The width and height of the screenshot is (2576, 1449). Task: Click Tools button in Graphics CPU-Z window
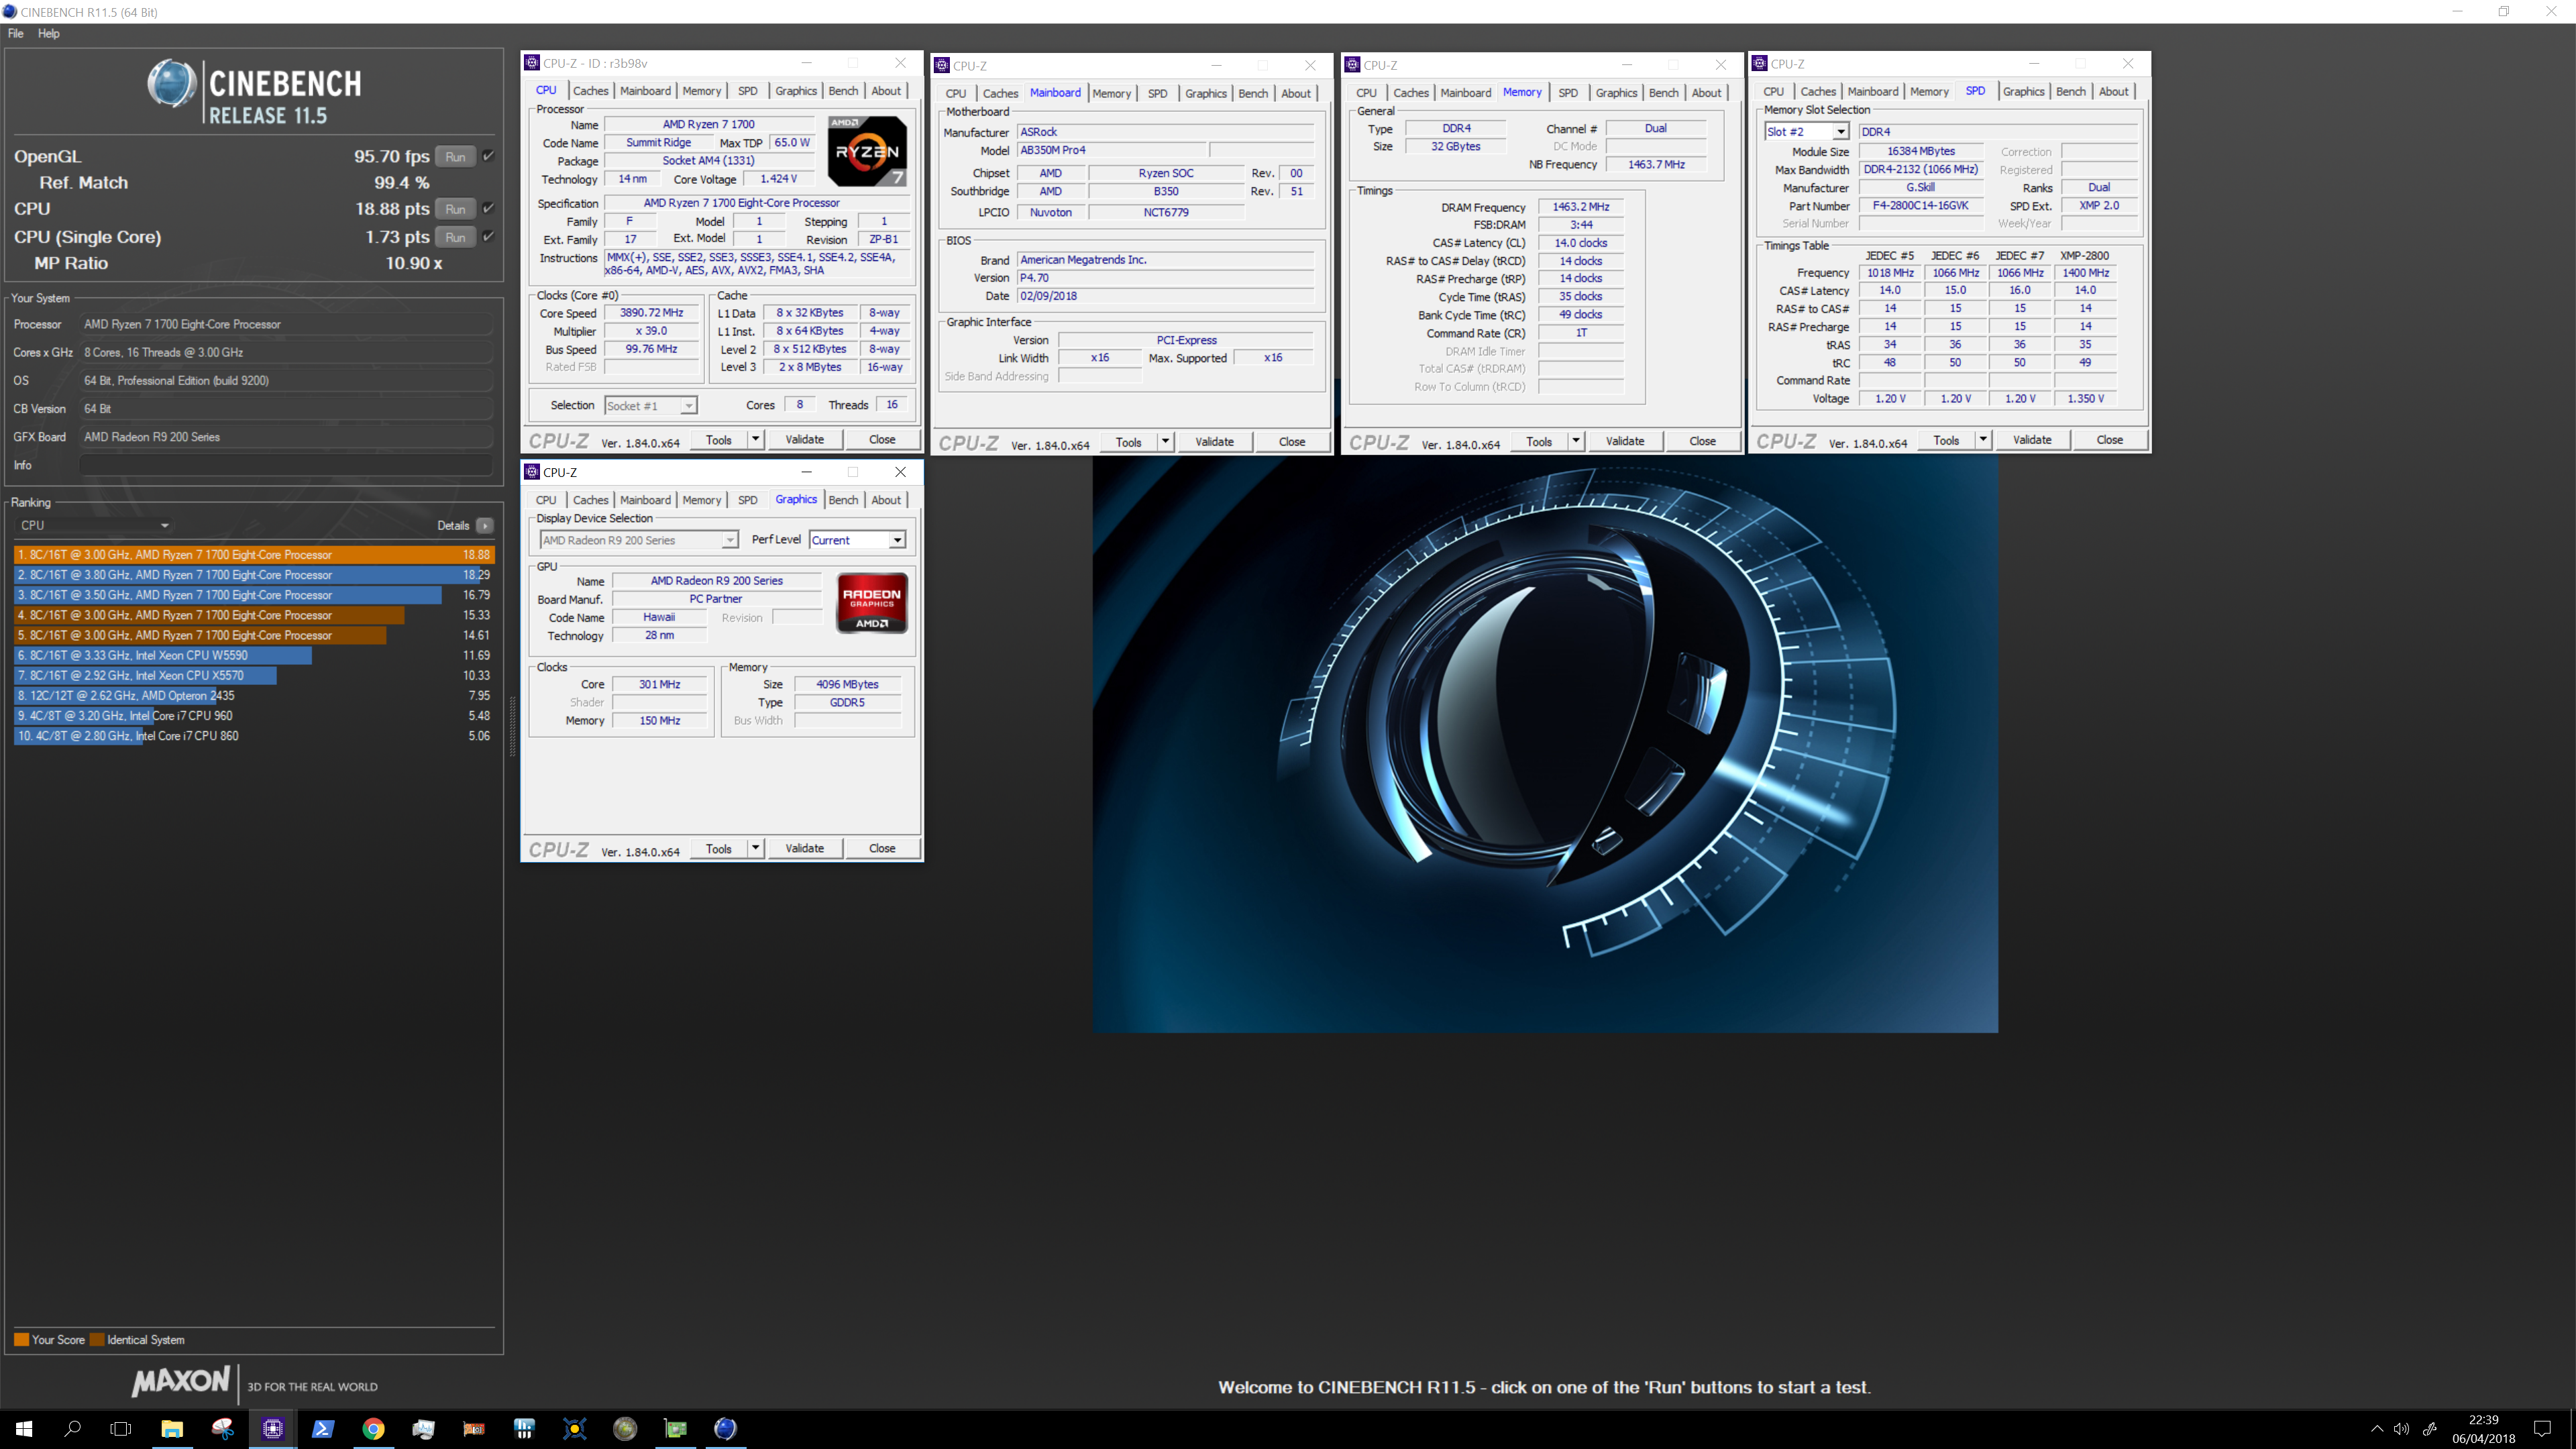719,848
